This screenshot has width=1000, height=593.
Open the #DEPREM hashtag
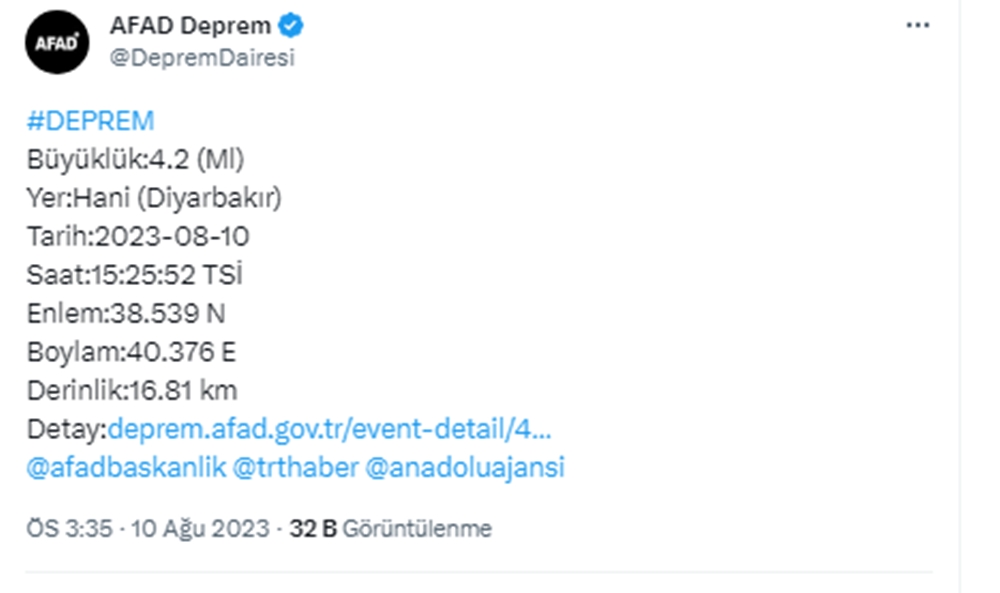(x=91, y=121)
